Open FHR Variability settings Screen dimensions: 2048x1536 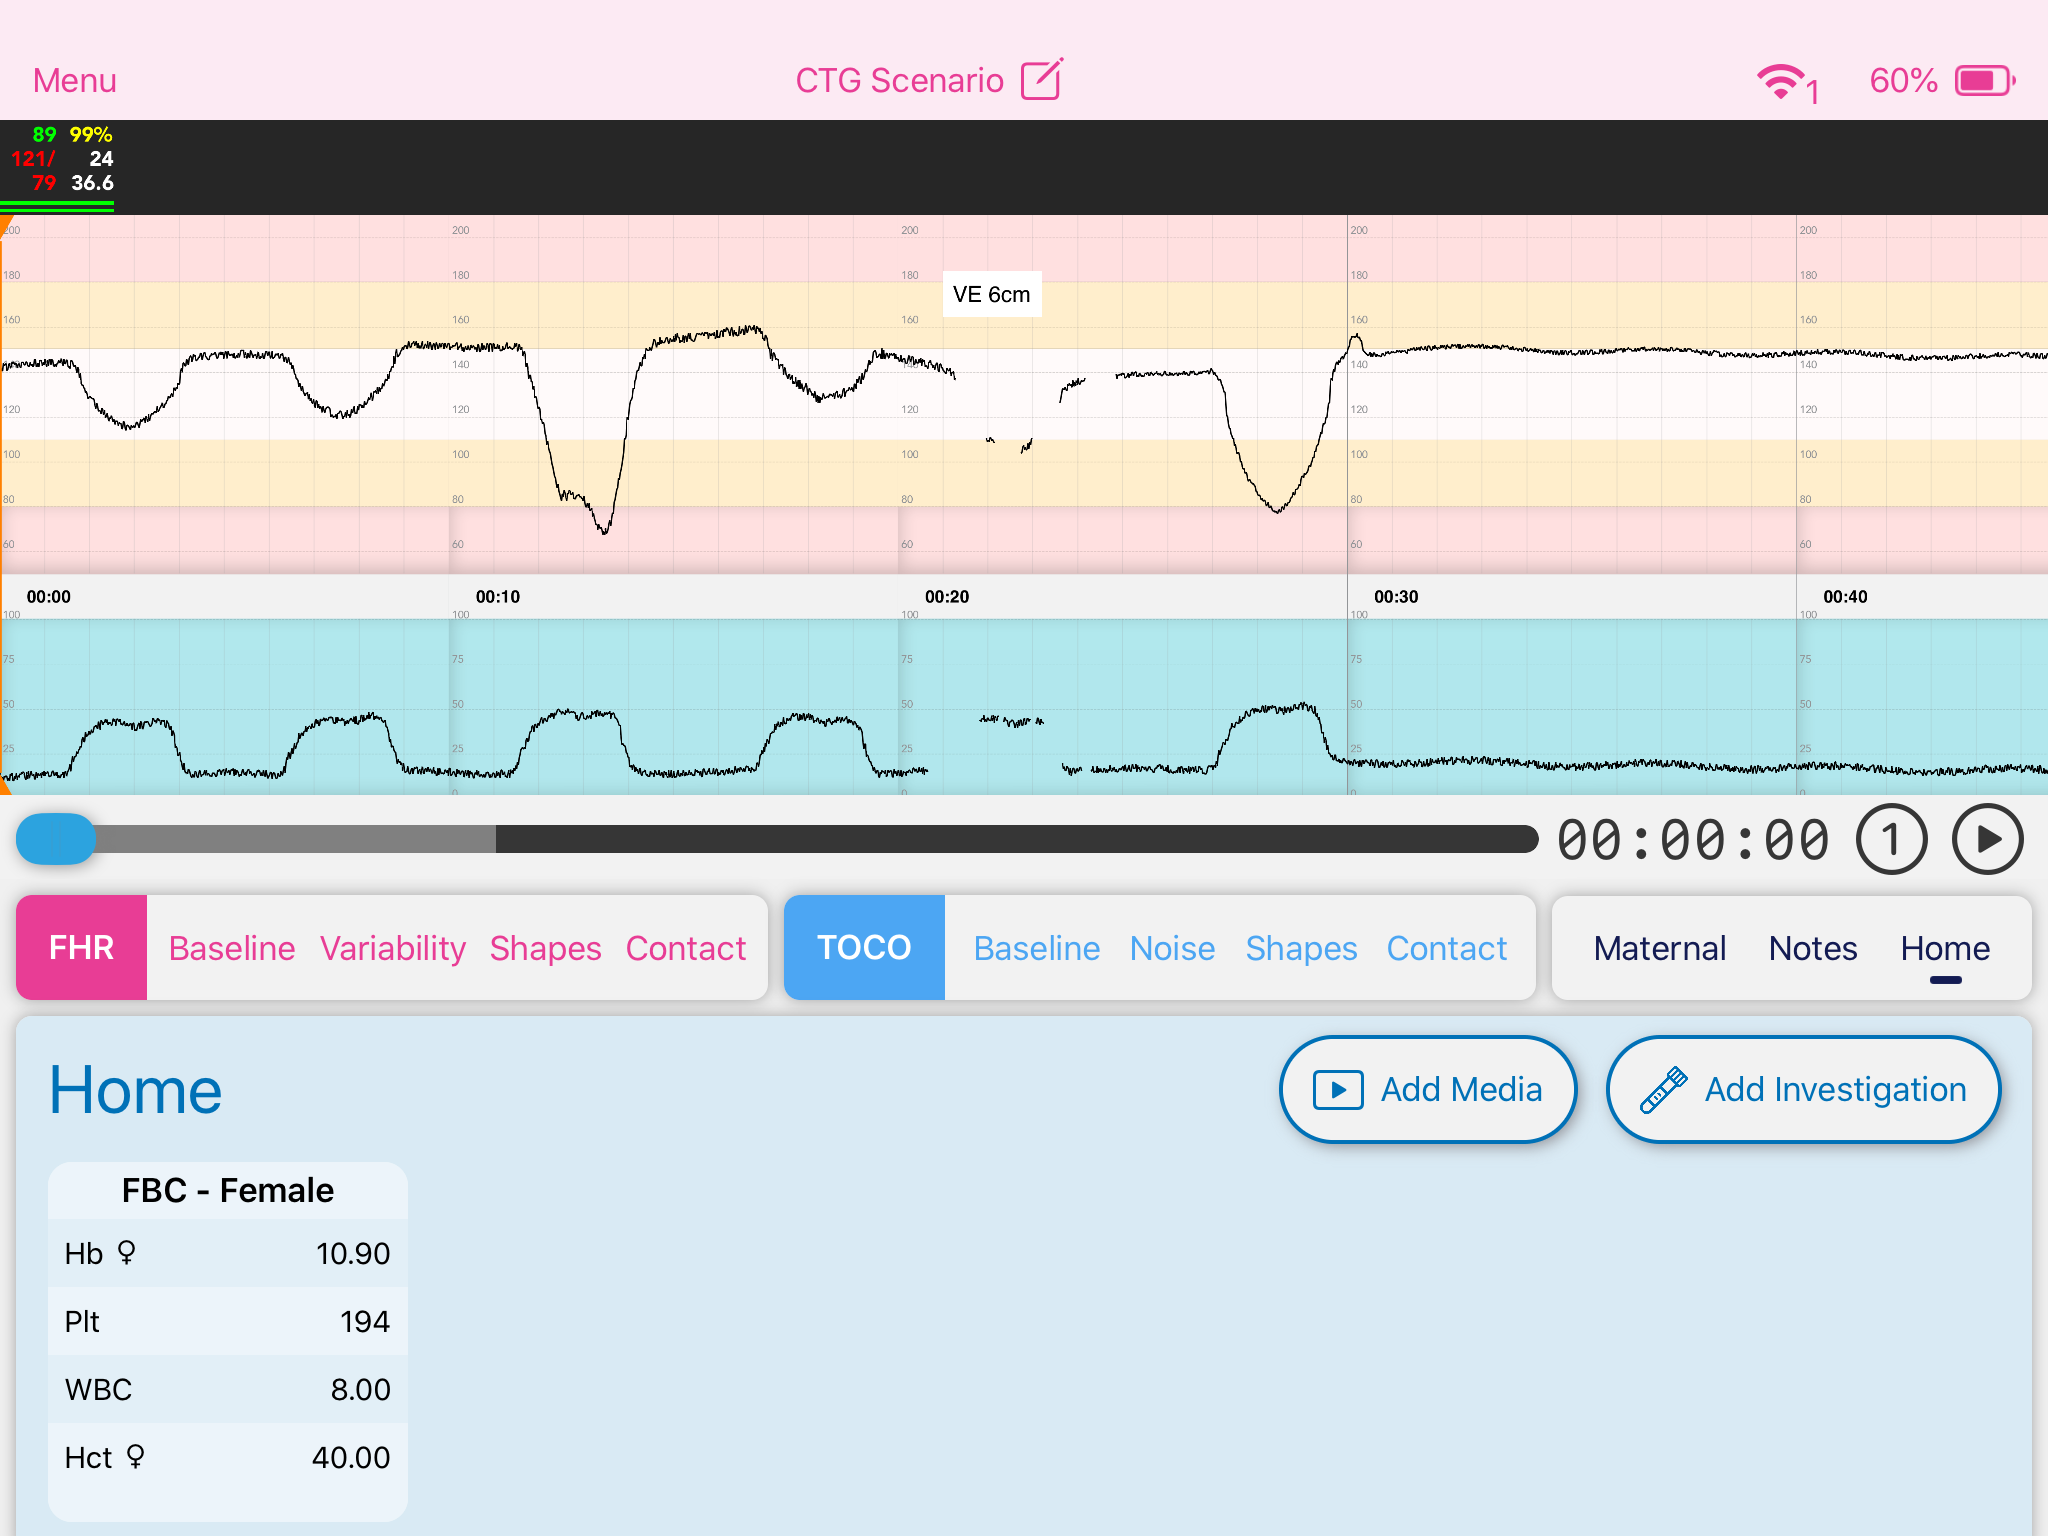point(392,948)
